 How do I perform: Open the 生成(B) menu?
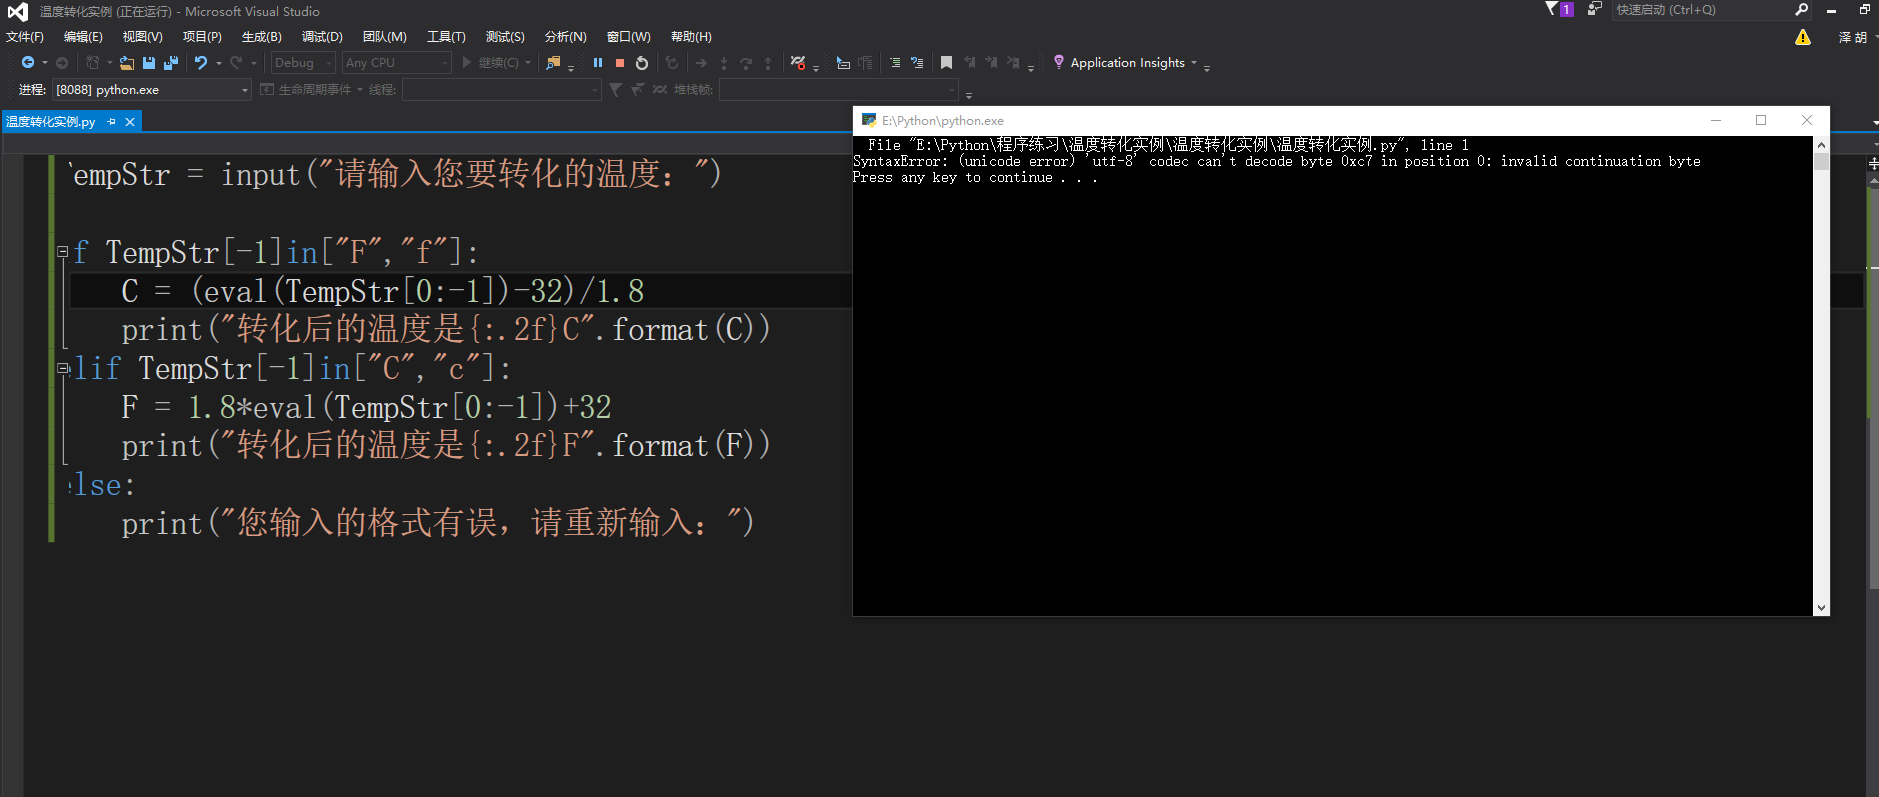tap(261, 37)
